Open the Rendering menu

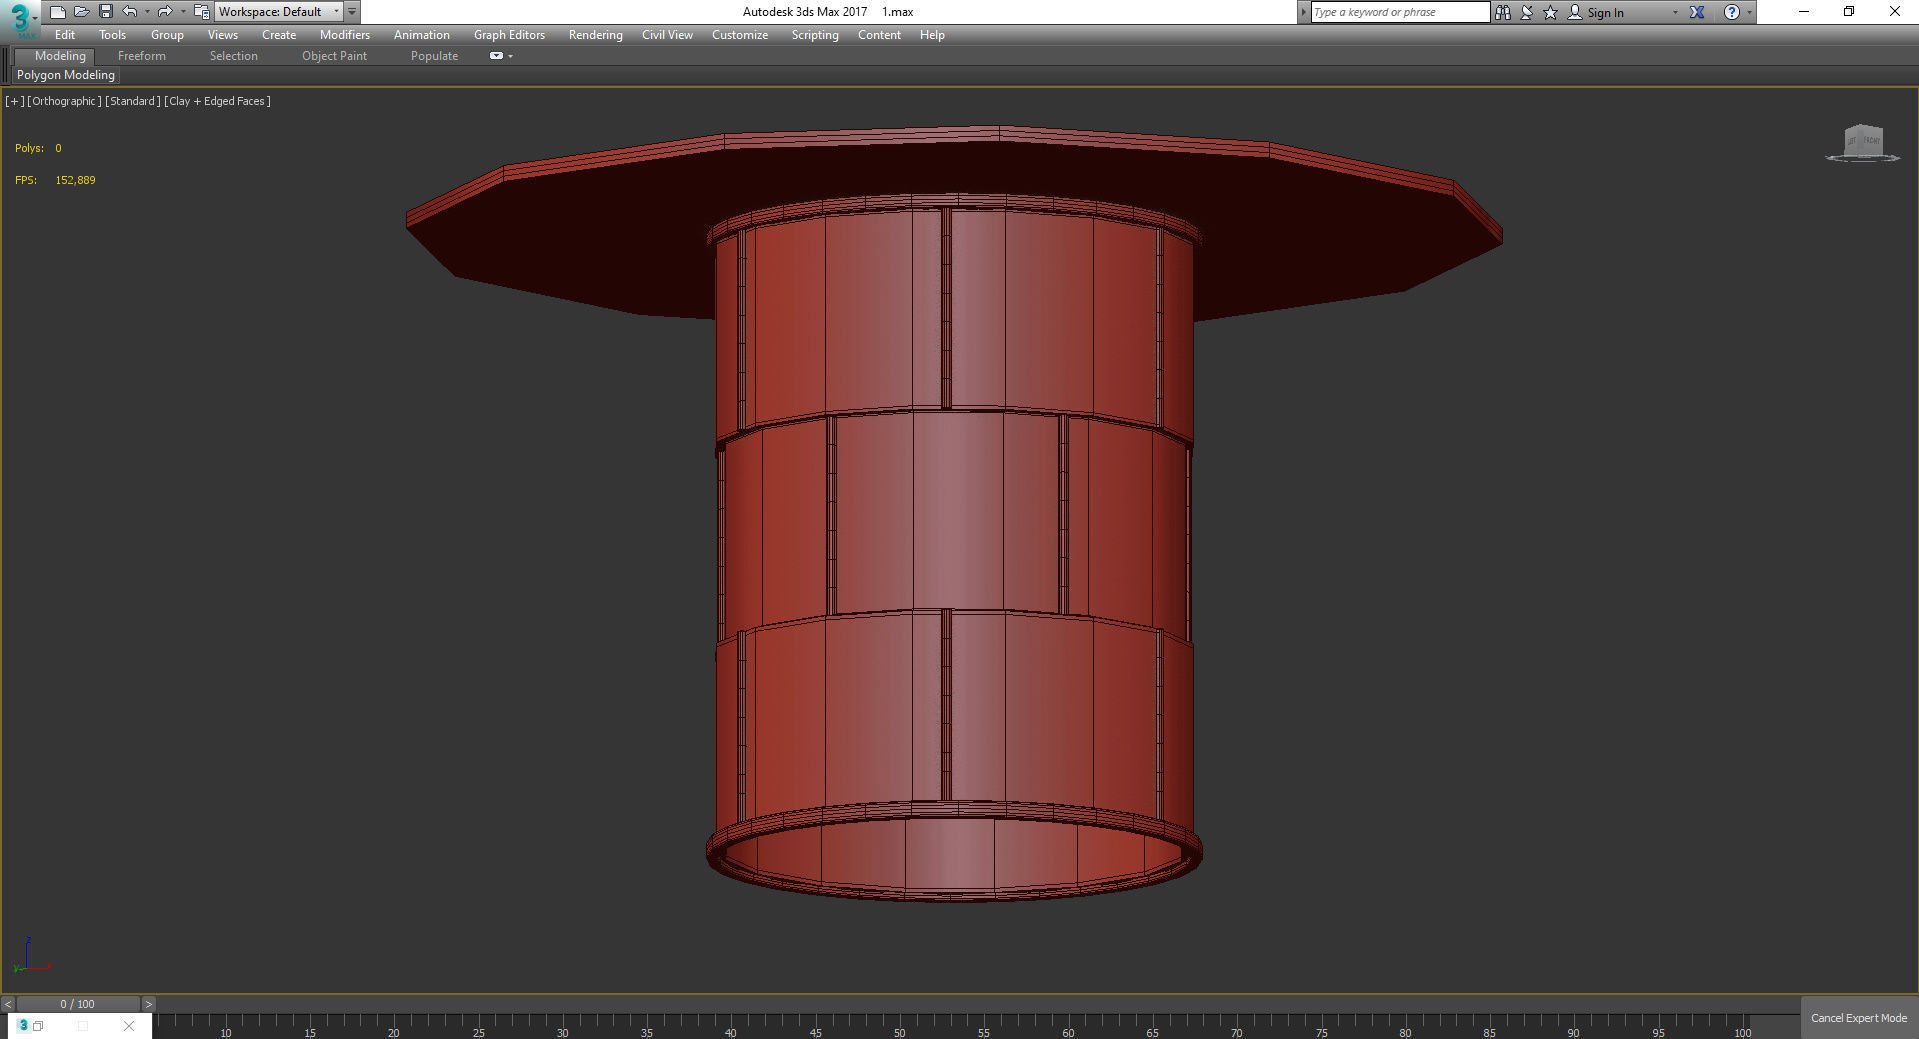click(x=595, y=35)
